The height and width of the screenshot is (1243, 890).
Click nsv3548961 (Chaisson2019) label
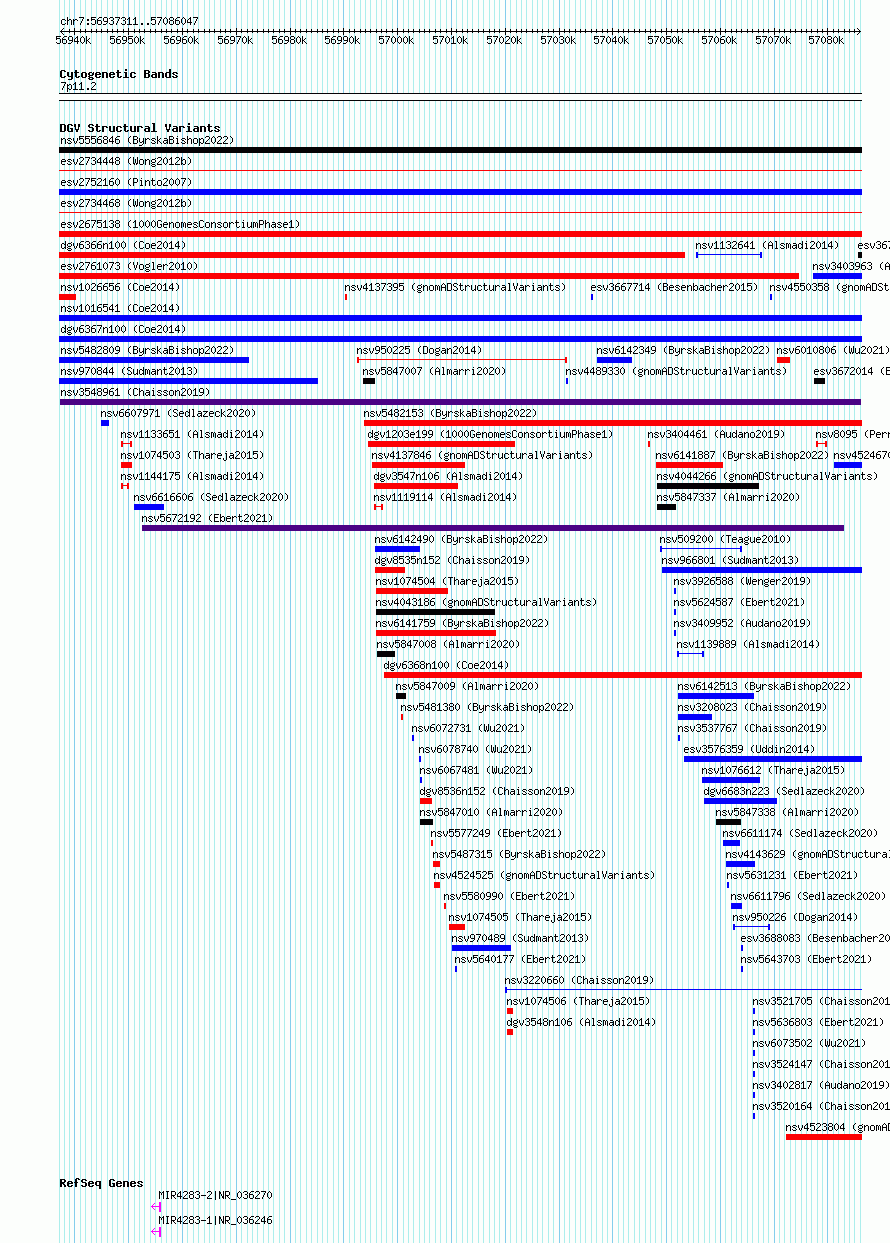point(134,392)
